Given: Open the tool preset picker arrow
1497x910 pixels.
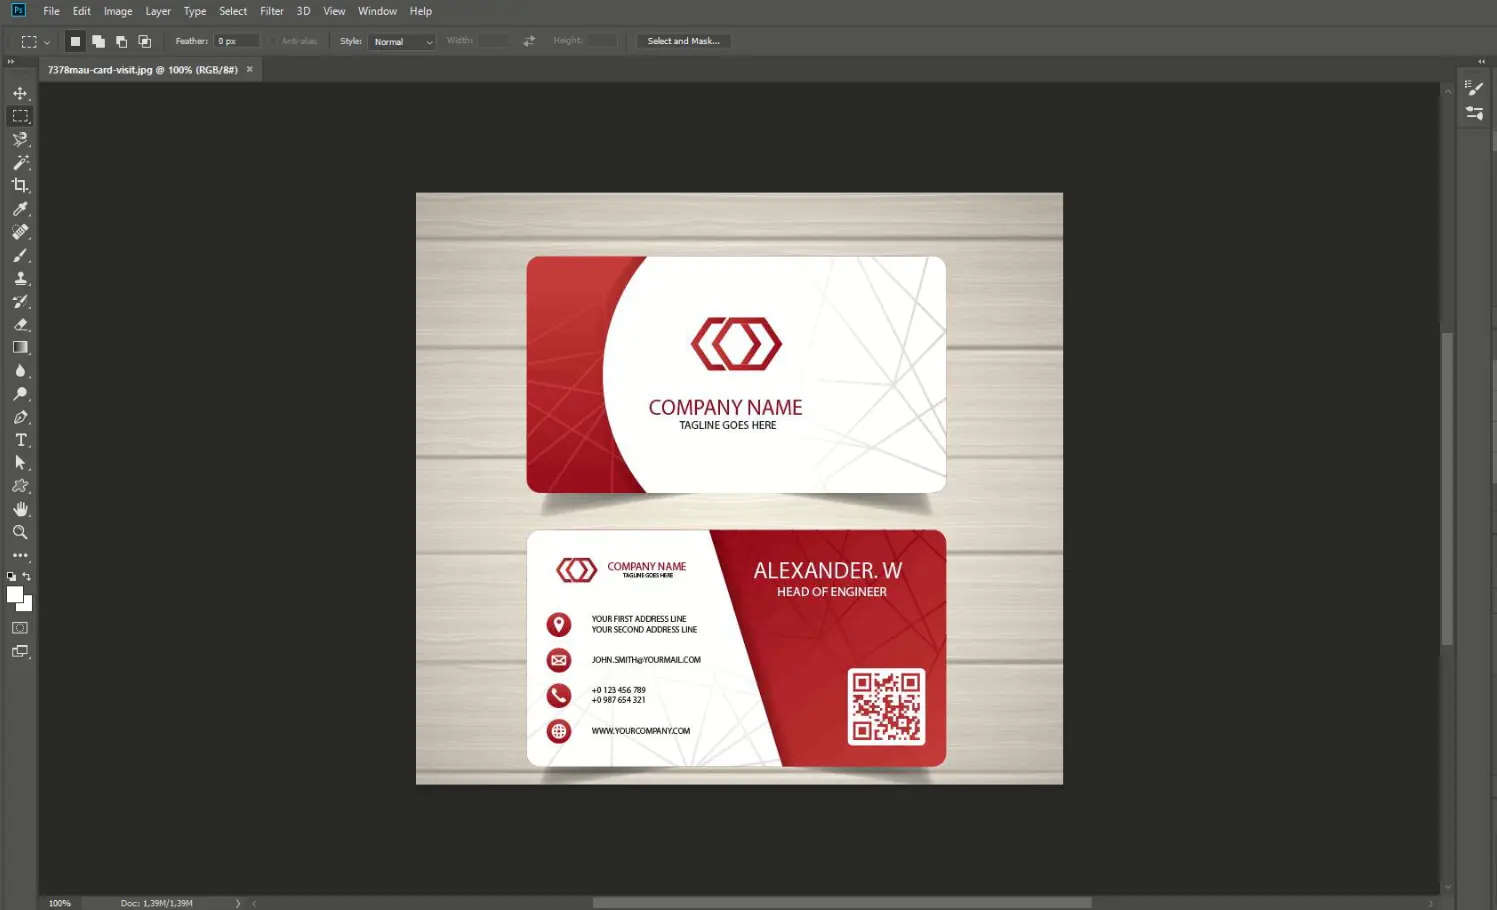Looking at the screenshot, I should [x=47, y=42].
